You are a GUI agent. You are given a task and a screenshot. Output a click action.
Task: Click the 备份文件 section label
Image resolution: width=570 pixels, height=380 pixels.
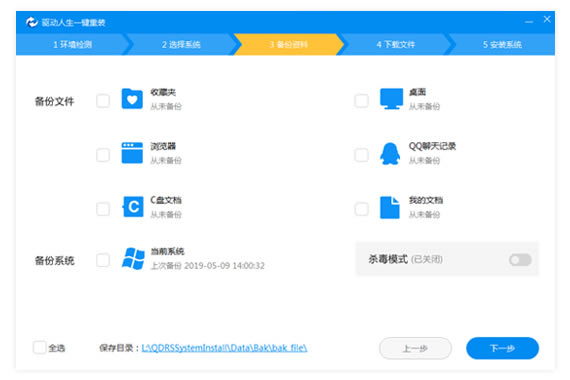coord(55,101)
